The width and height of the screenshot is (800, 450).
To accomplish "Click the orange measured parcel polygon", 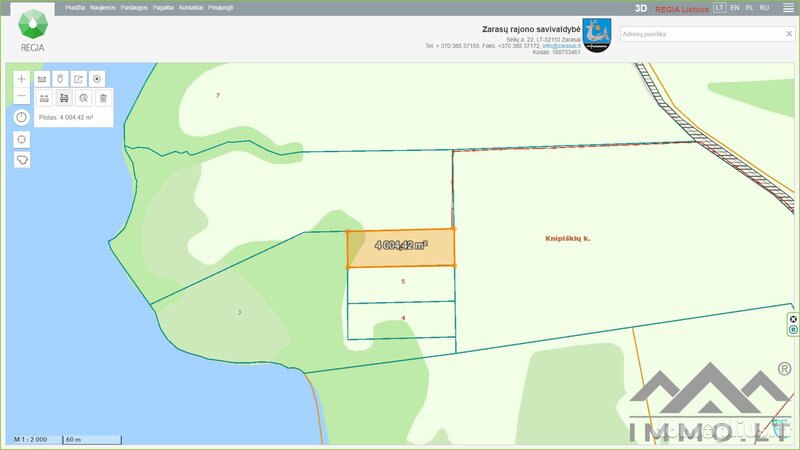I will coord(401,247).
